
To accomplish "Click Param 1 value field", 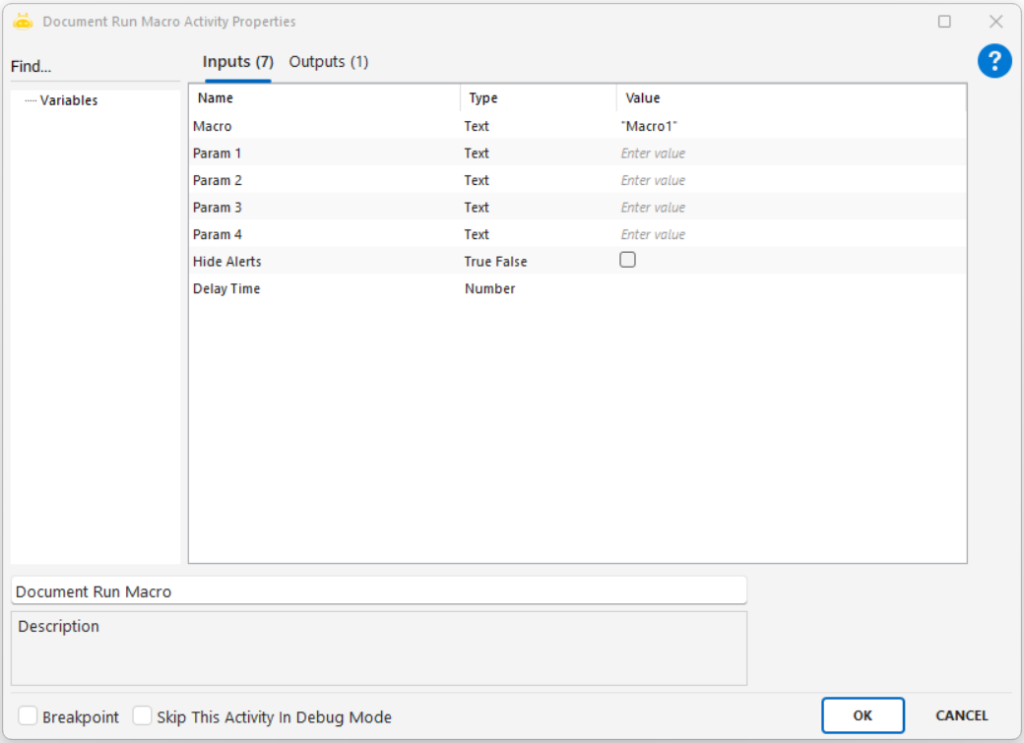I will [790, 154].
